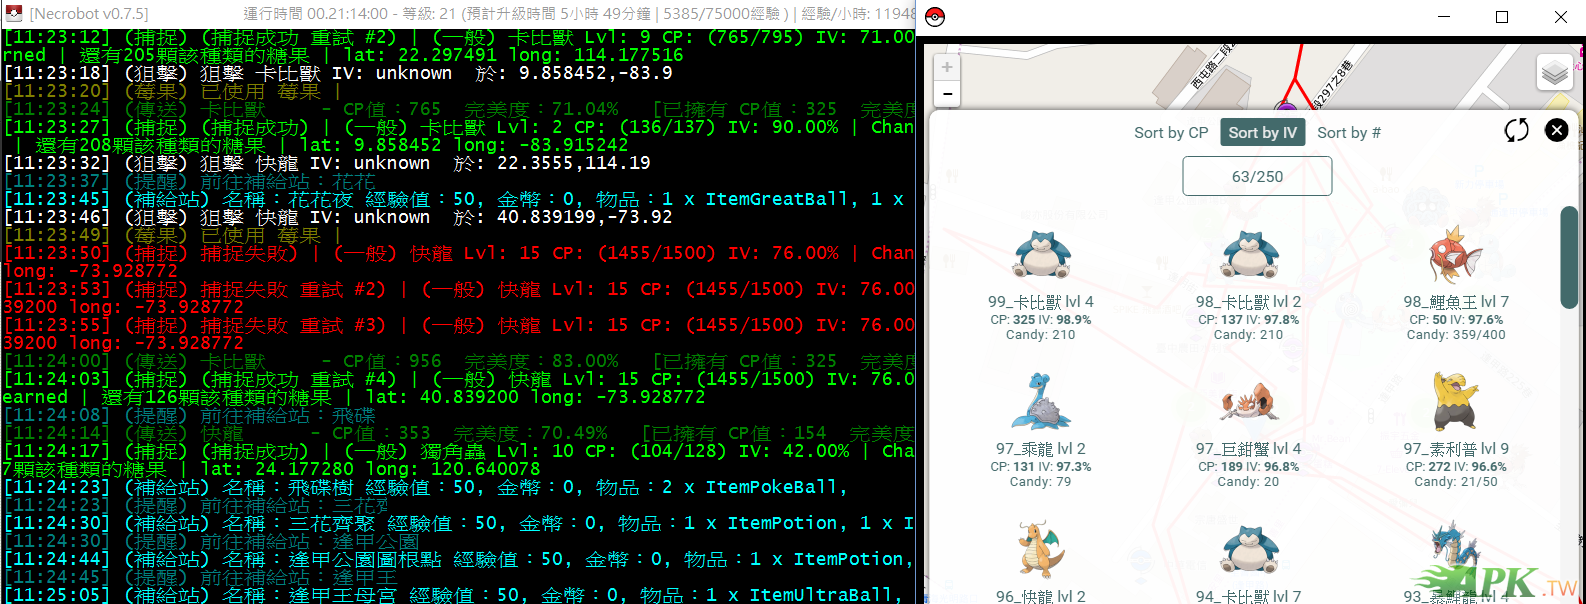Click the text Candy: 21/50

[1456, 482]
